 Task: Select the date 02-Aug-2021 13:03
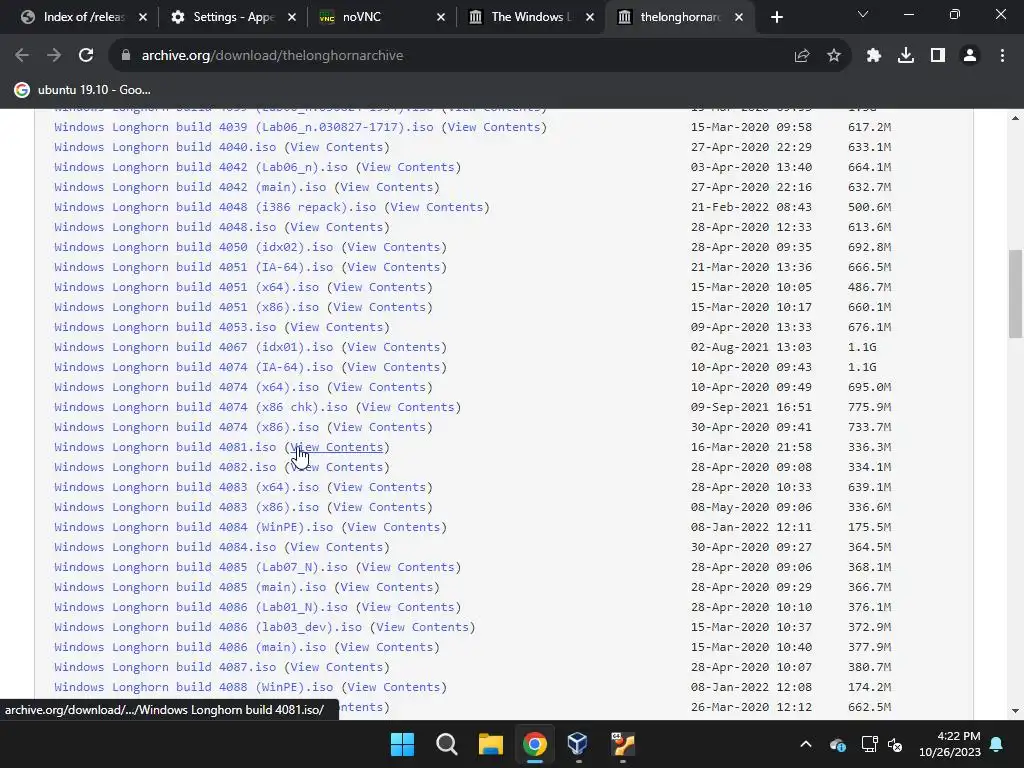coord(751,347)
